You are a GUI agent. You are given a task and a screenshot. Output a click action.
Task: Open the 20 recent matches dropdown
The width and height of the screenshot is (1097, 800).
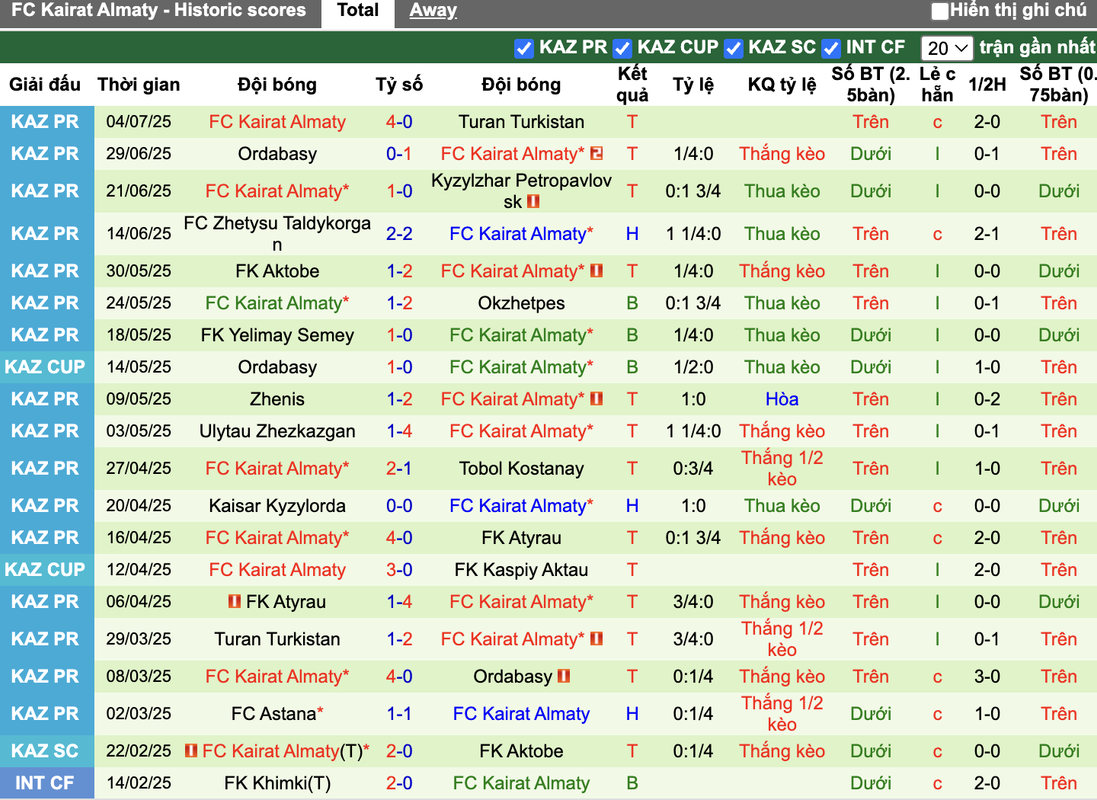pos(947,48)
